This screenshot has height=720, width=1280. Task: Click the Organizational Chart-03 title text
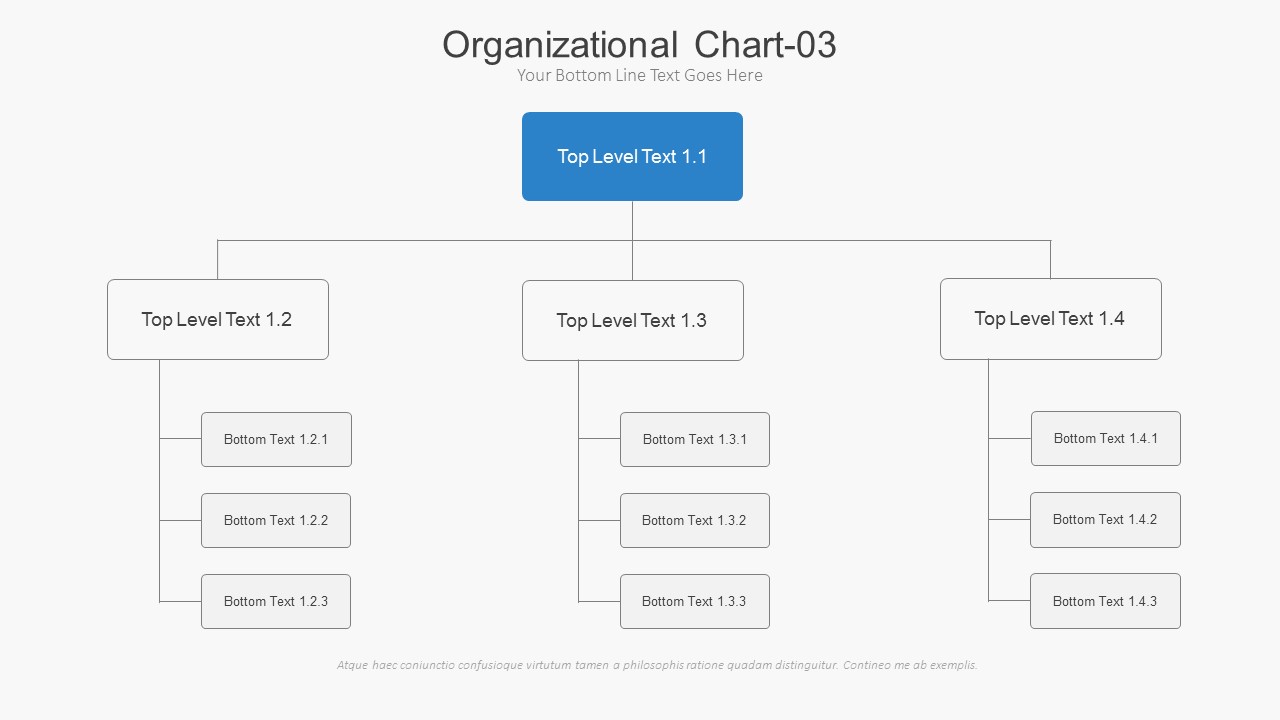(x=639, y=45)
